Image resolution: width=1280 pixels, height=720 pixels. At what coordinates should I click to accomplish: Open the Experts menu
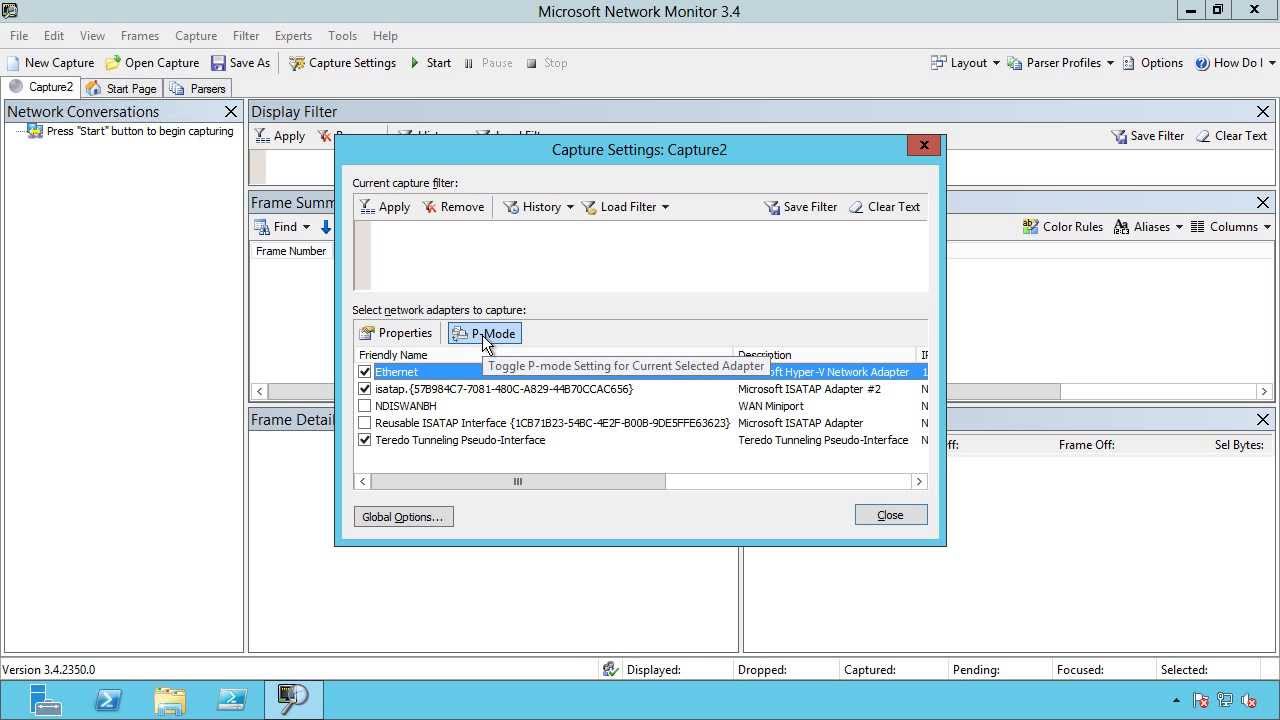(x=293, y=36)
